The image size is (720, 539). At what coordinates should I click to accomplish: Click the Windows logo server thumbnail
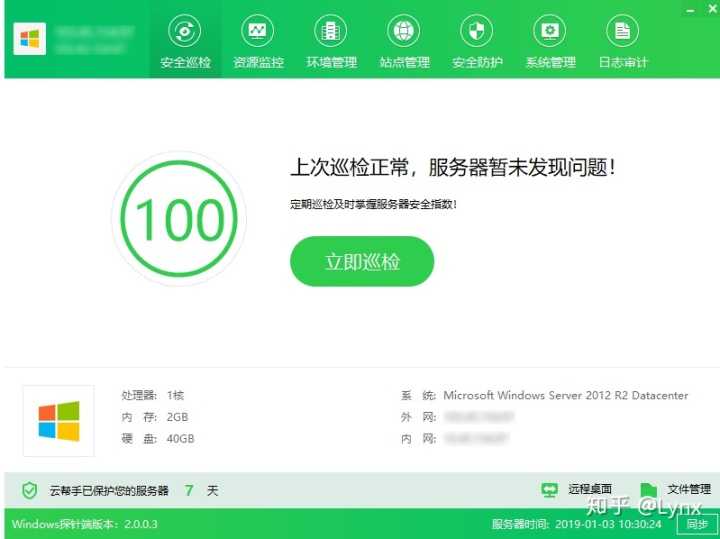[59, 421]
